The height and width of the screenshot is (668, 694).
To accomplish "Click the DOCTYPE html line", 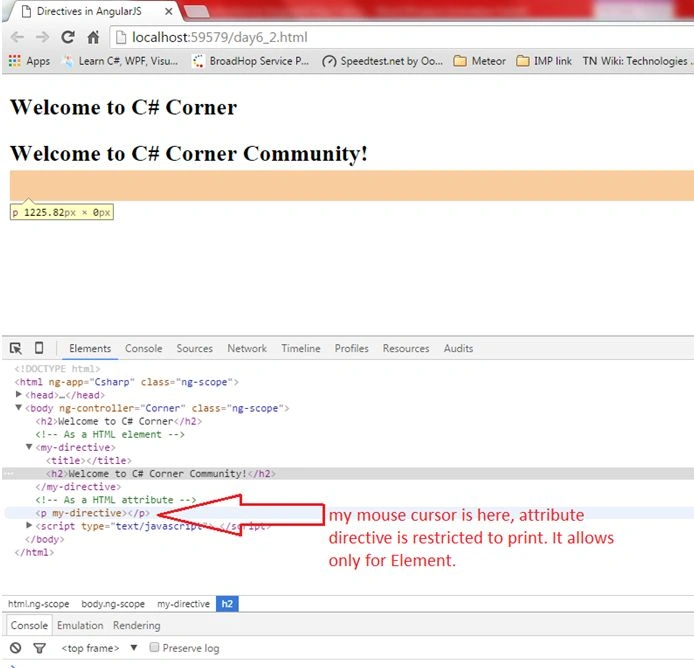I will pyautogui.click(x=57, y=369).
